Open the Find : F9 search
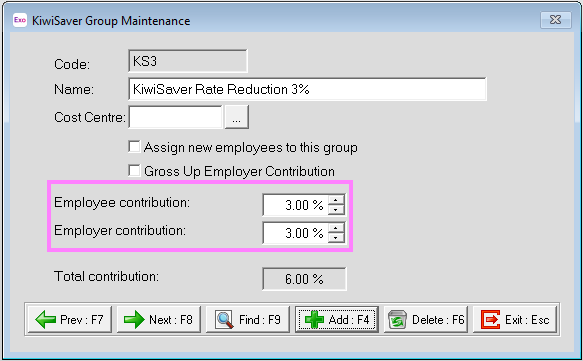The width and height of the screenshot is (583, 361). 248,319
